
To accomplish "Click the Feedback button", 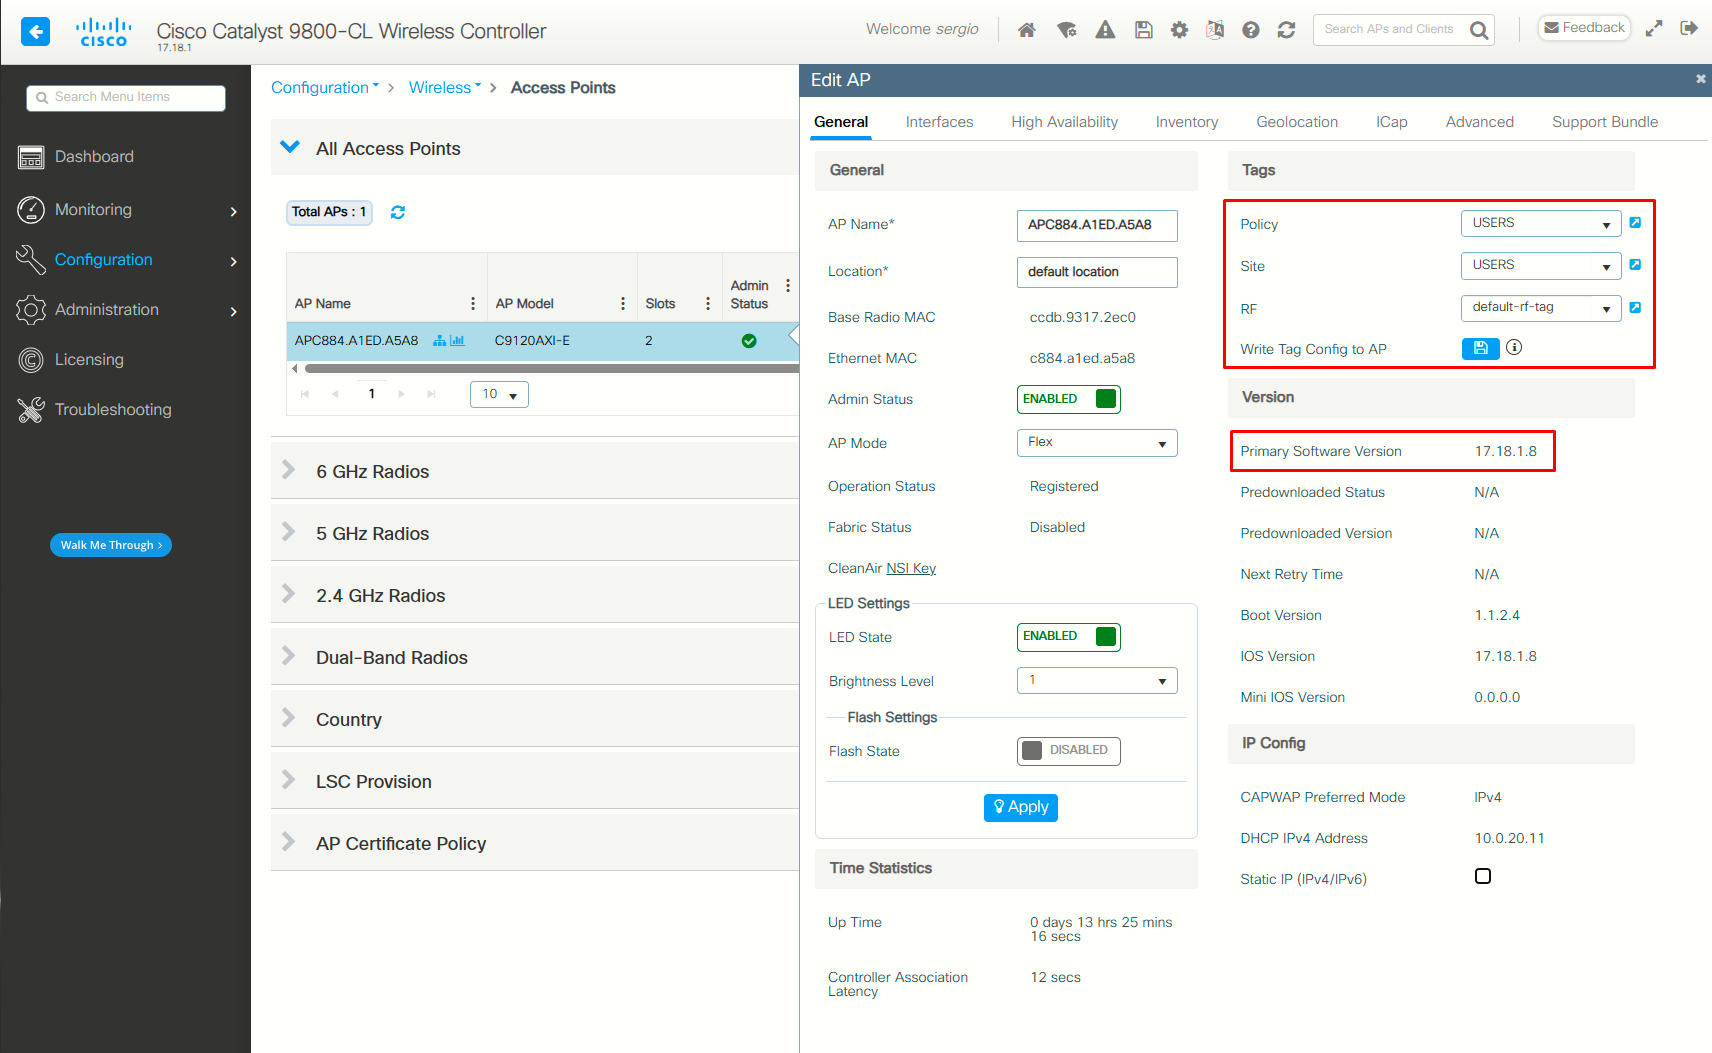I will tap(1584, 28).
